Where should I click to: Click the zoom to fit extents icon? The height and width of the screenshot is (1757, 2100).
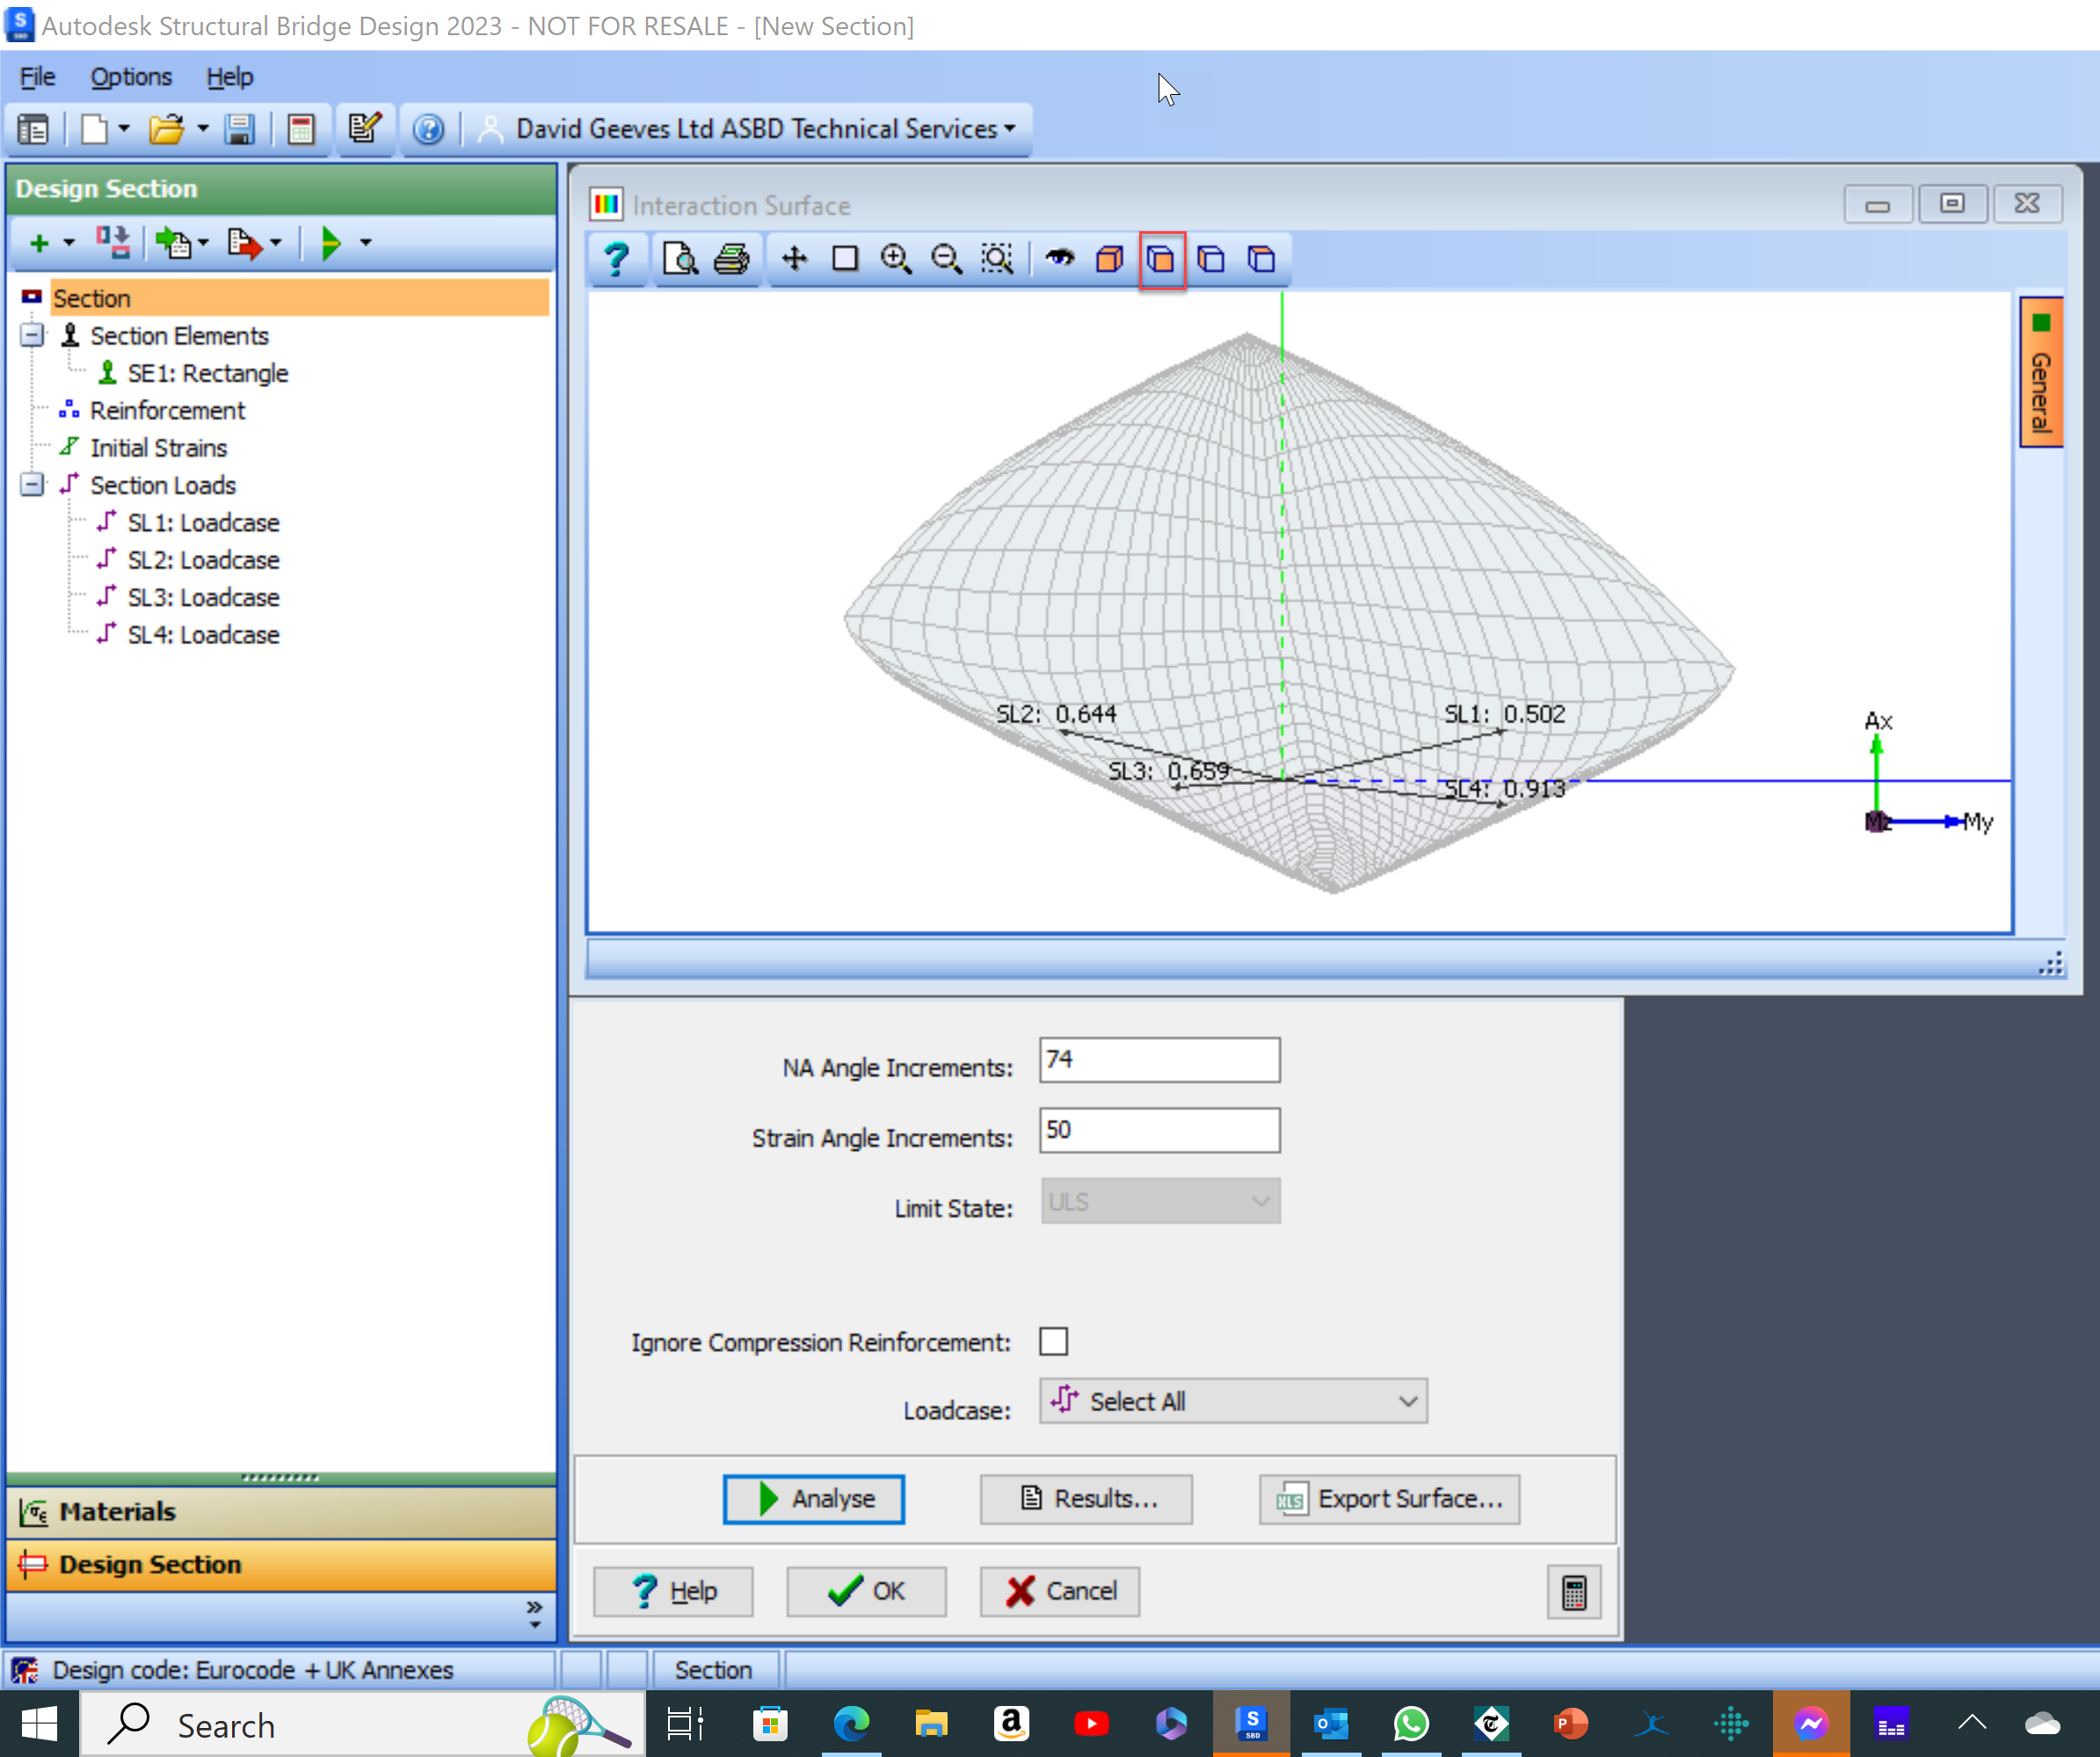[996, 259]
